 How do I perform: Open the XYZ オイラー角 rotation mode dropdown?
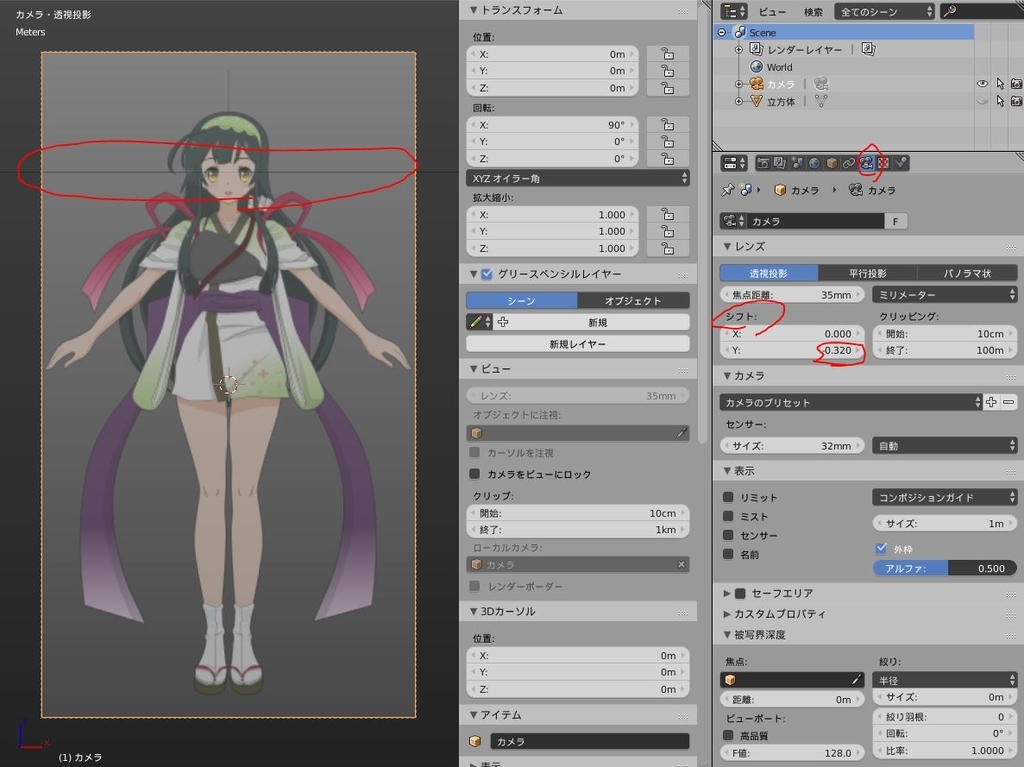(x=577, y=178)
